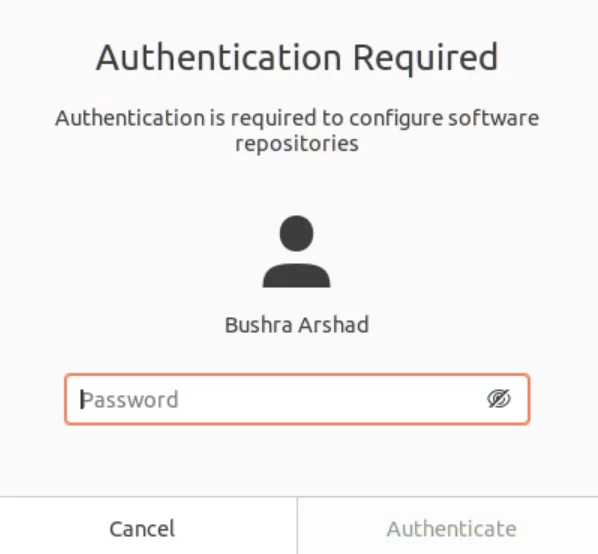Click the Password placeholder text
Image resolution: width=598 pixels, height=554 pixels.
tap(130, 400)
